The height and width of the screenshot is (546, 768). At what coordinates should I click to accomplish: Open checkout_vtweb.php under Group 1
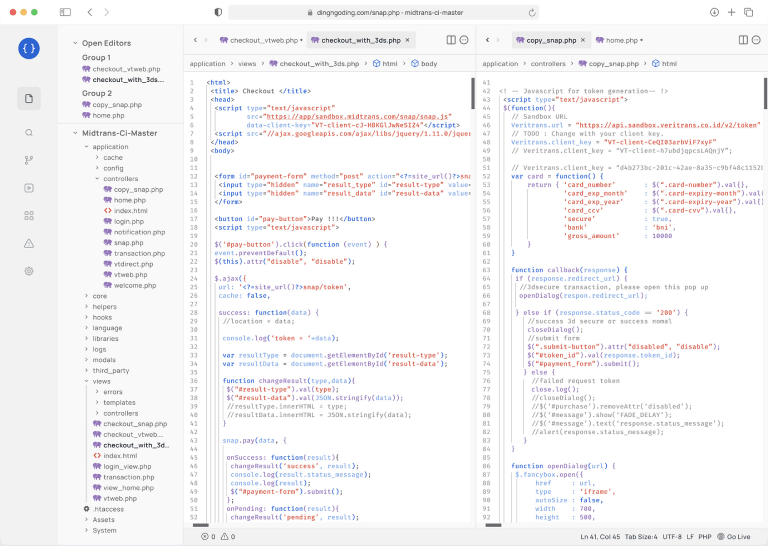(121, 69)
